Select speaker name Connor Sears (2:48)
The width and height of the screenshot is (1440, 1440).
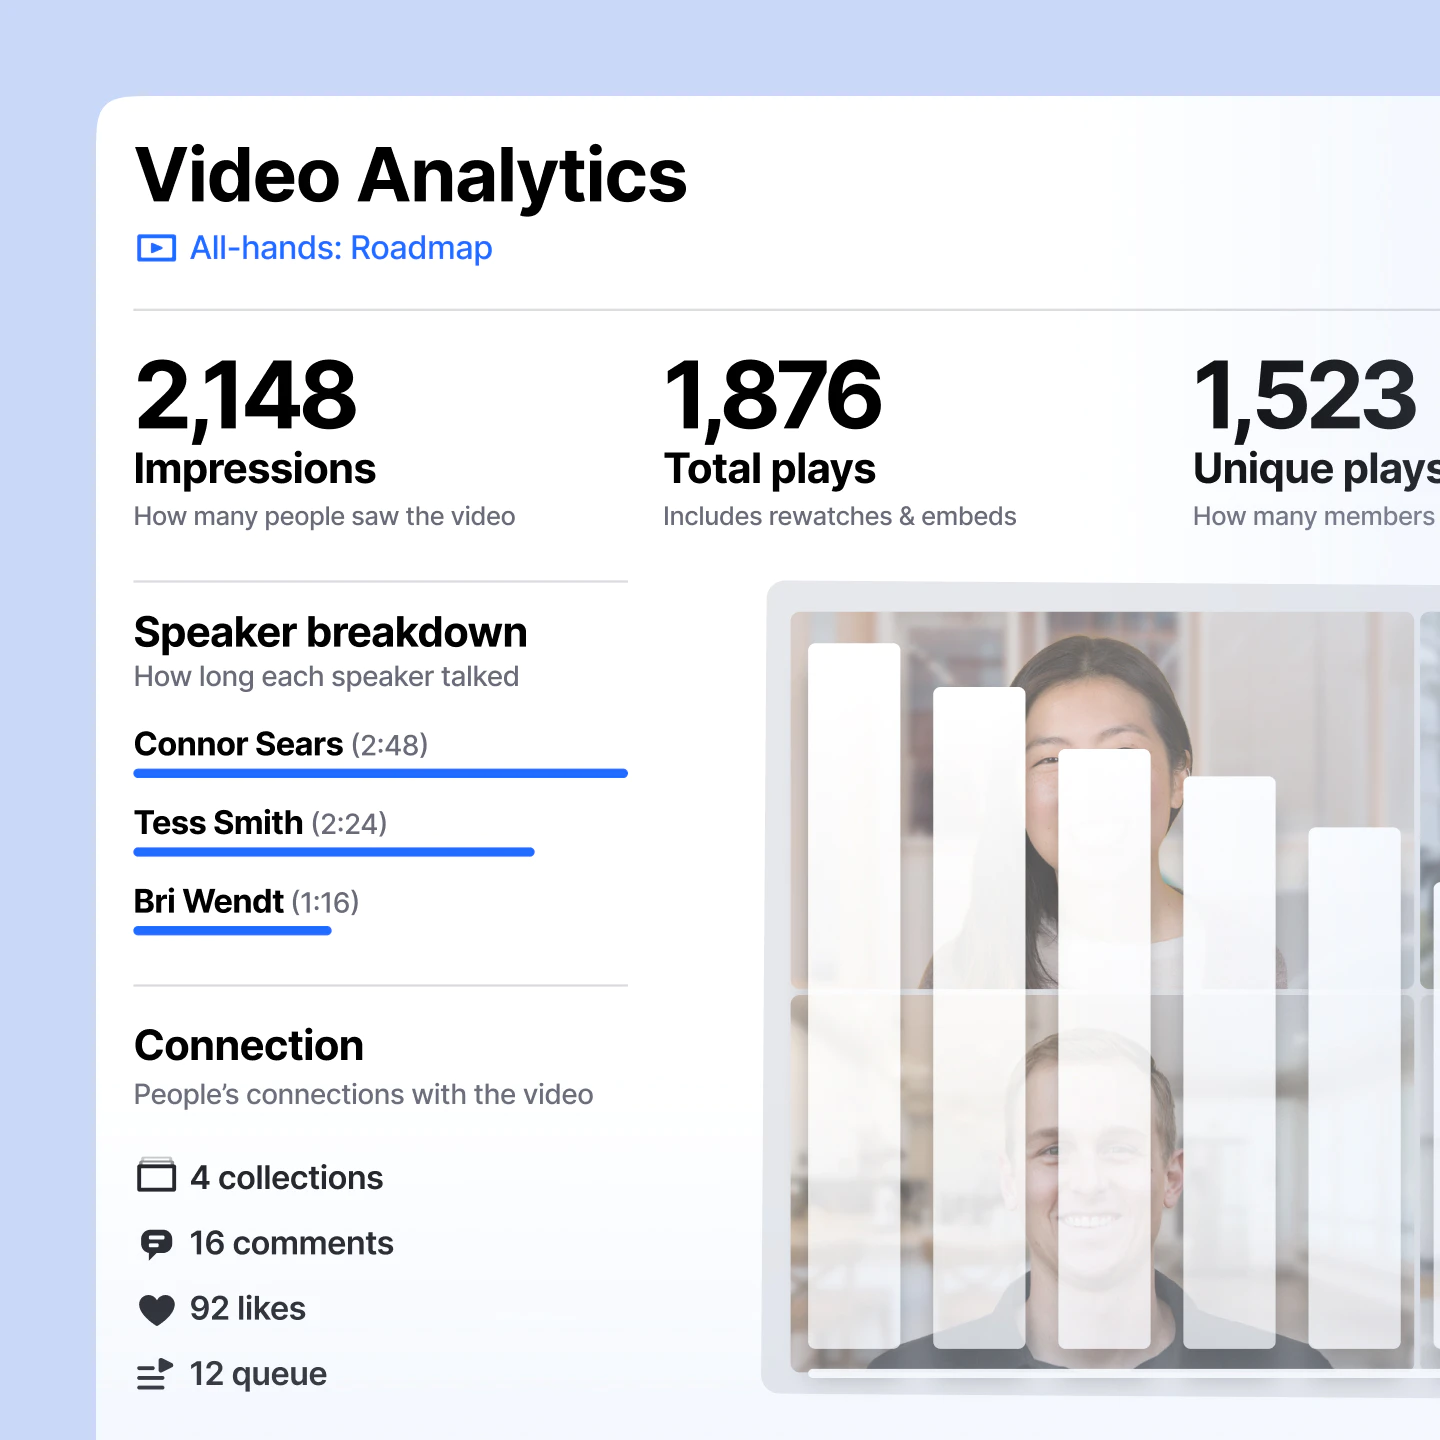pyautogui.click(x=281, y=744)
